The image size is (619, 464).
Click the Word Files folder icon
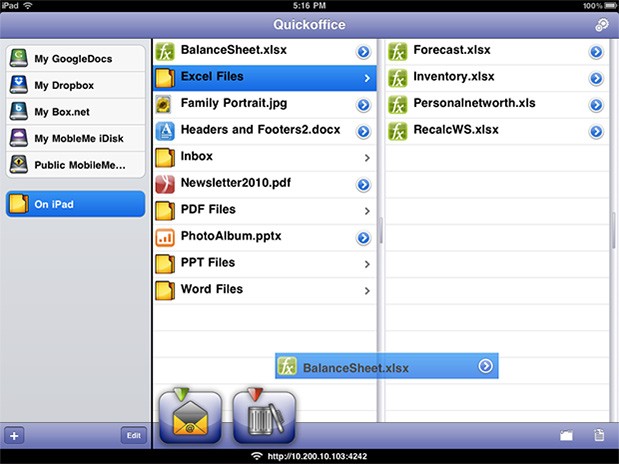(165, 291)
